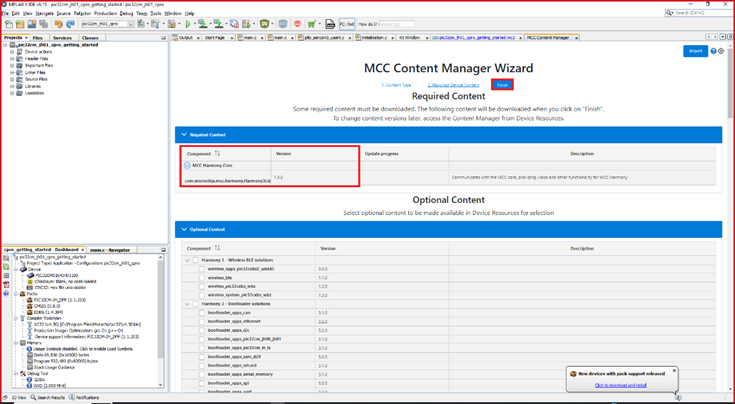Screen dimensions: 735x404
Task: Switch to the Services tab
Action: pos(62,37)
